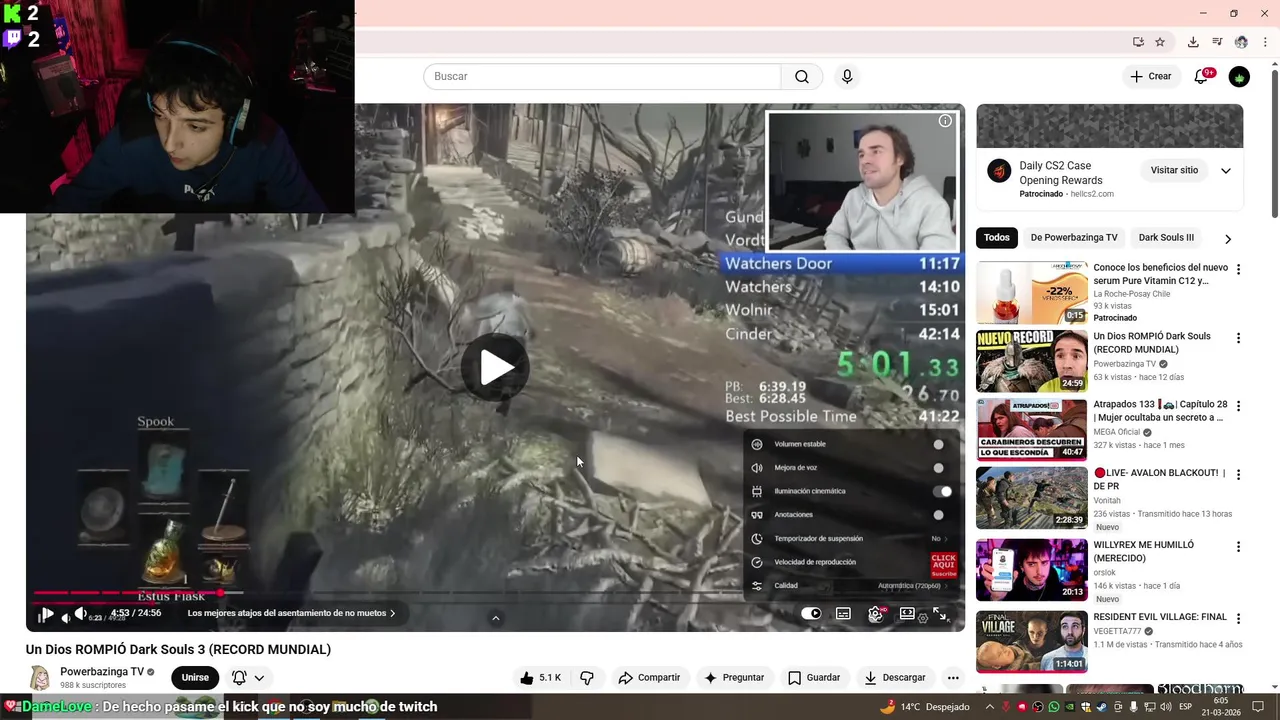This screenshot has height=720, width=1280.
Task: Open the player settings gear
Action: click(876, 615)
